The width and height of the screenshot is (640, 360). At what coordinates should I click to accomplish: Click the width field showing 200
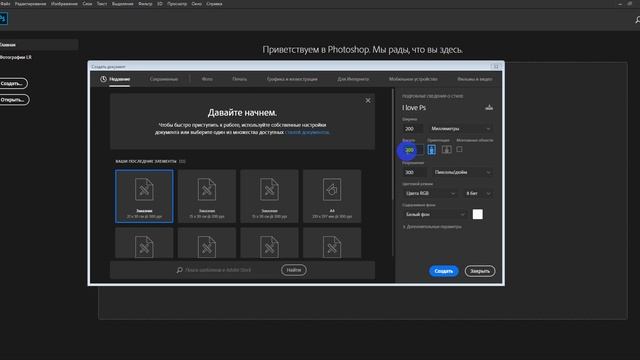413,129
